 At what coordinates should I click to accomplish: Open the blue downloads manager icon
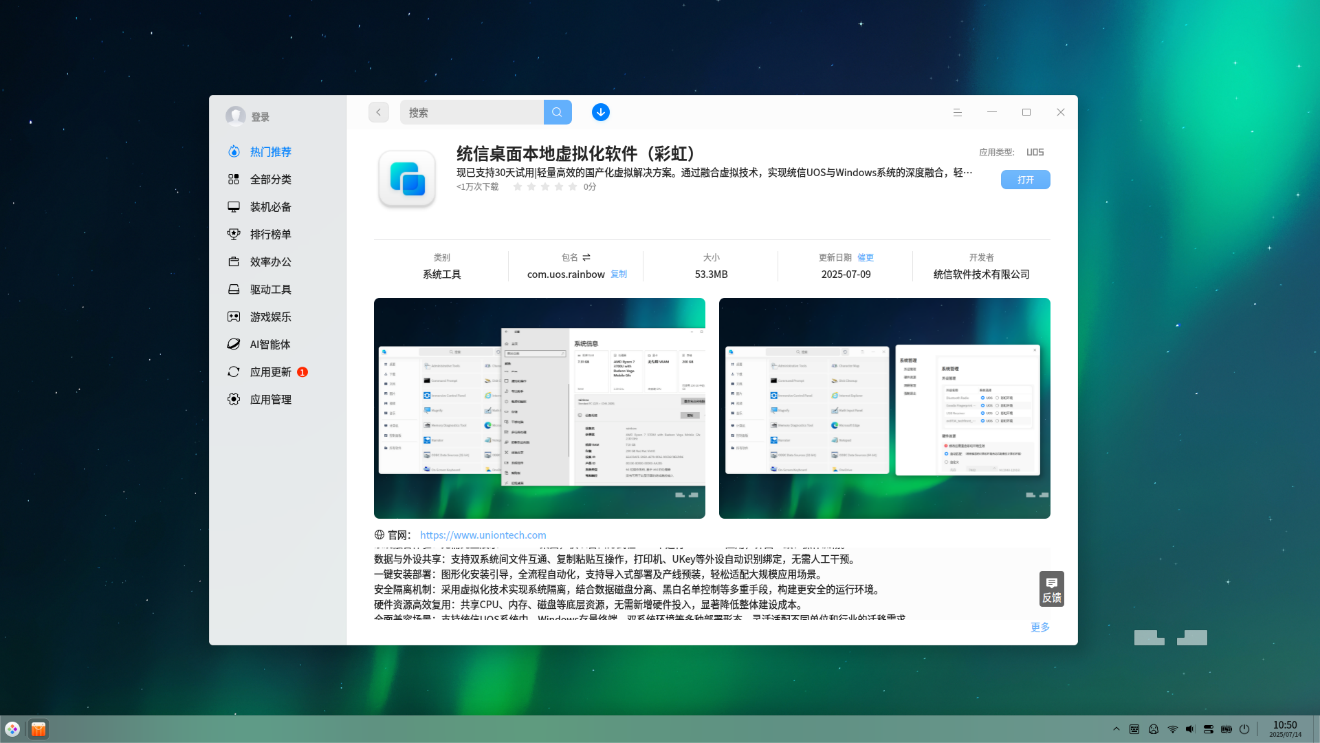pyautogui.click(x=600, y=112)
